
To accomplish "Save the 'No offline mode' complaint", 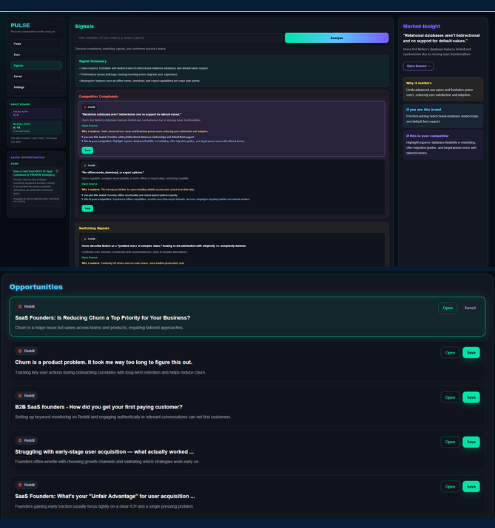I will coord(87,208).
